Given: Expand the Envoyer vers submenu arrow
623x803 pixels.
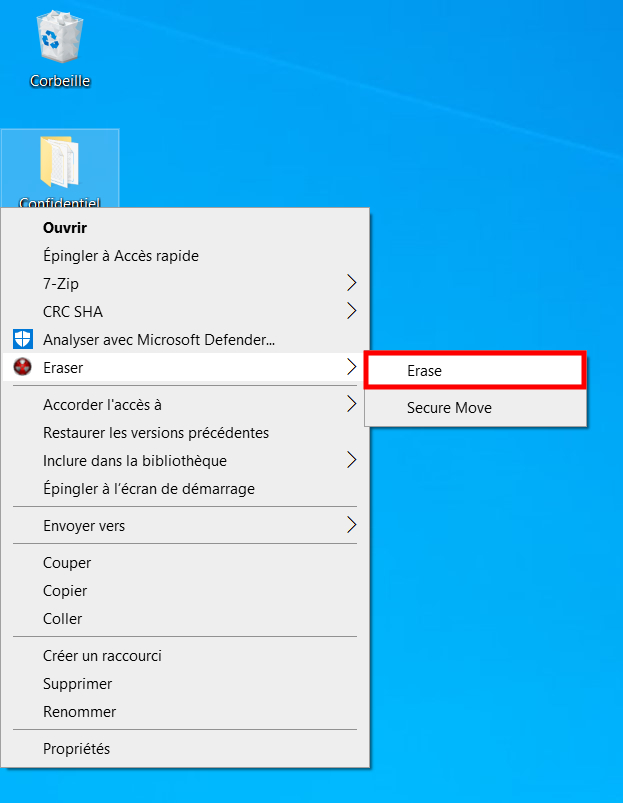Looking at the screenshot, I should [351, 525].
